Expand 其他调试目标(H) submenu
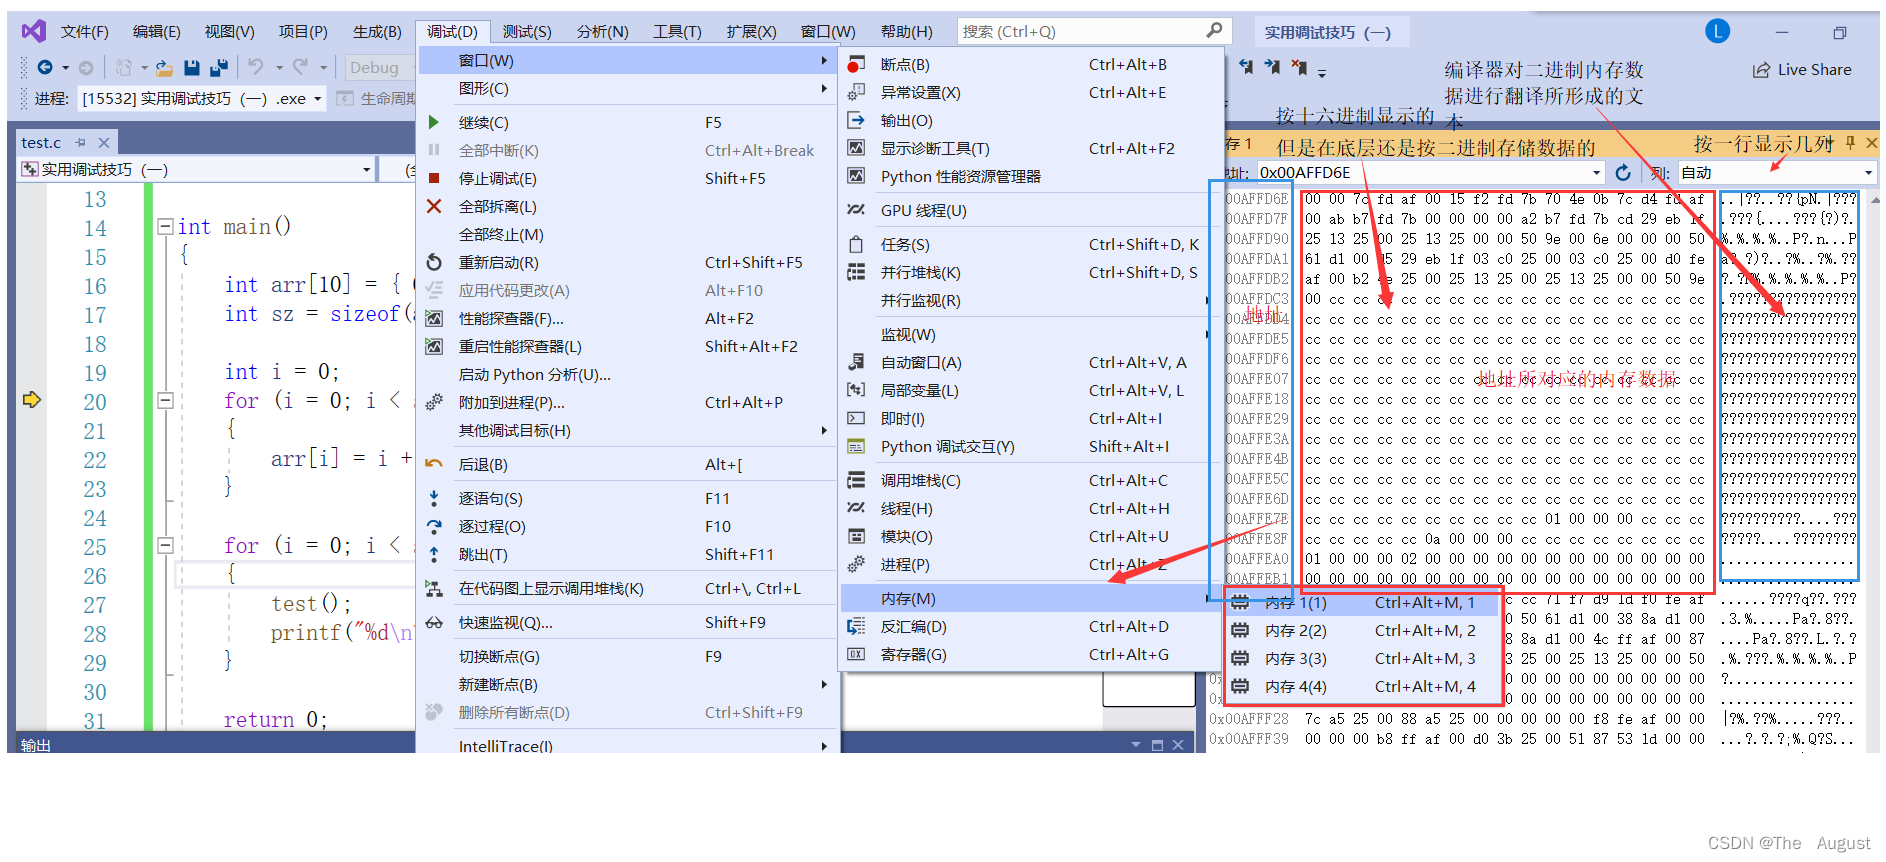 click(627, 430)
